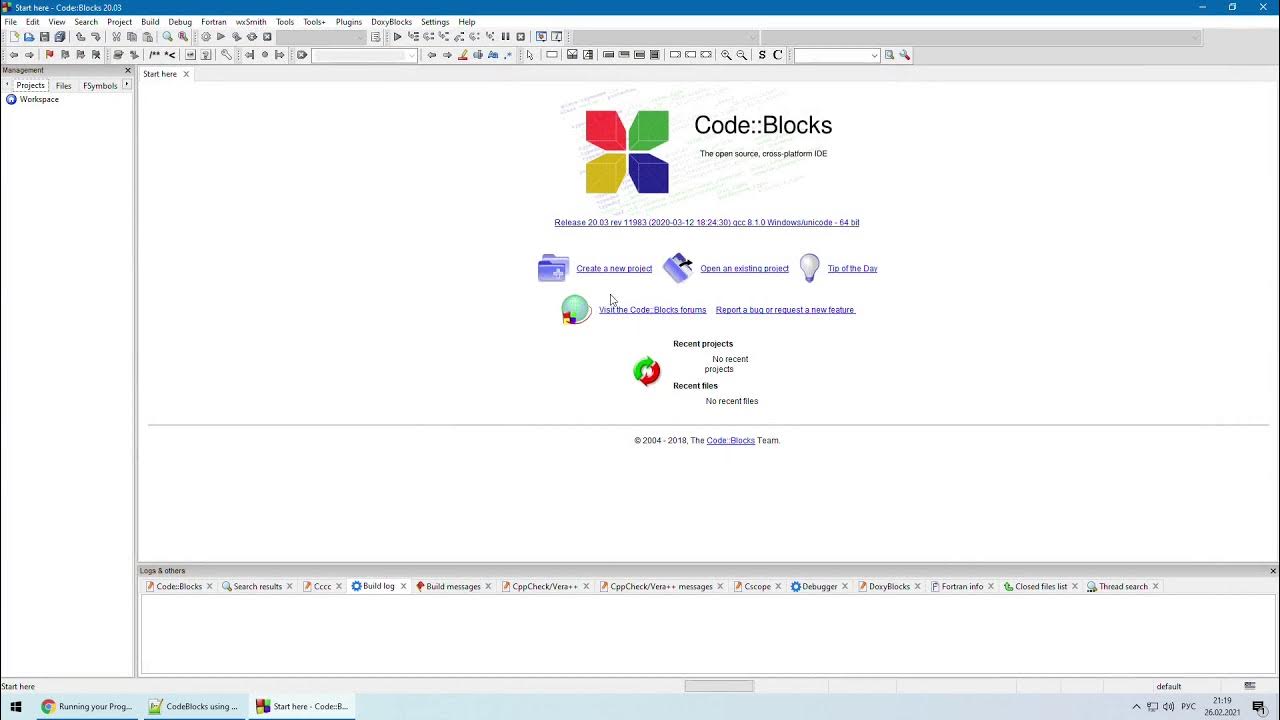Click the Build and run icon
This screenshot has width=1280, height=720.
coord(237,37)
